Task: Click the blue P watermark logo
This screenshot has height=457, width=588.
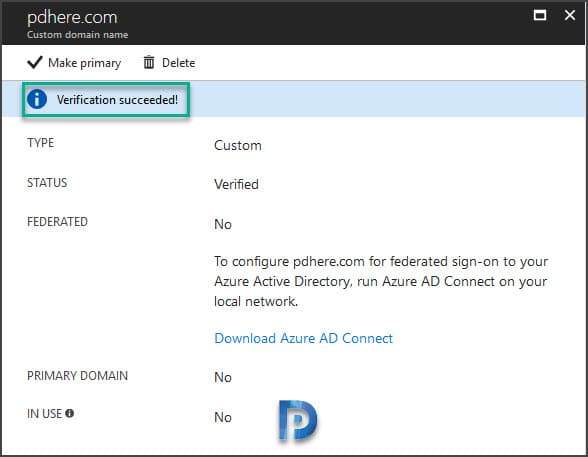Action: 298,420
